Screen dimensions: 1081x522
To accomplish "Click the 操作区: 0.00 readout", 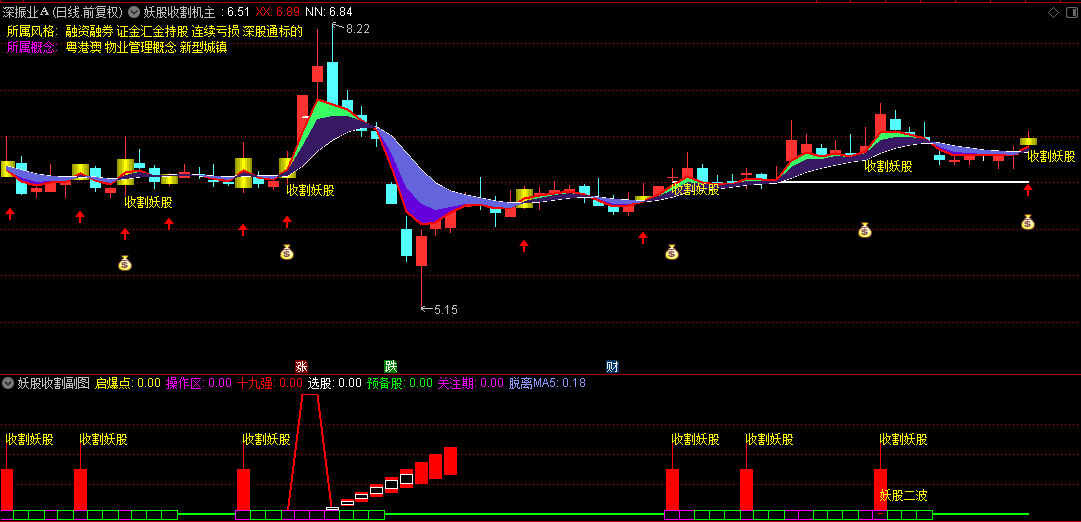I will 199,383.
